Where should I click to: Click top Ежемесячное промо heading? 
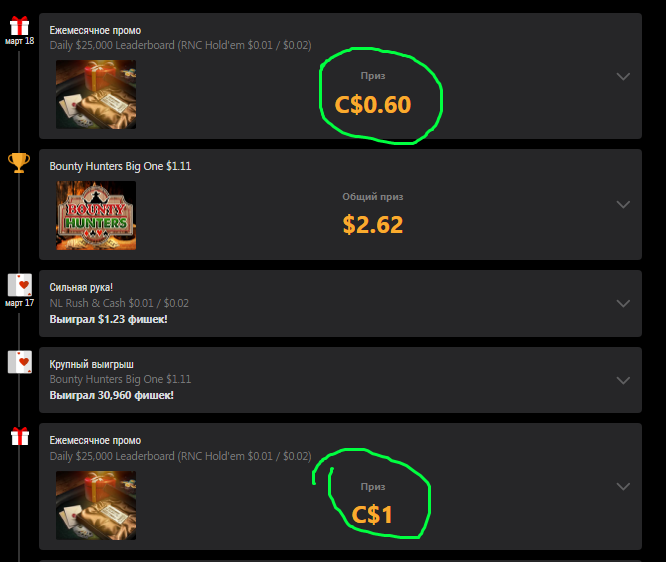click(95, 31)
